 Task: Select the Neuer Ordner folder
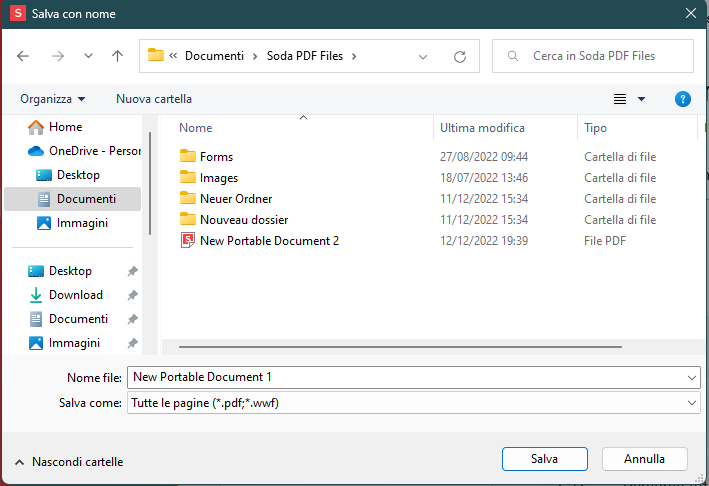236,199
